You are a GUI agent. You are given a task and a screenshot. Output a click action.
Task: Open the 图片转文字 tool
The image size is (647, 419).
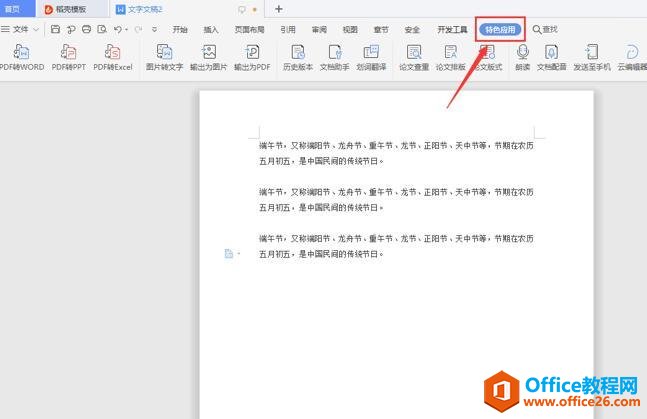(x=164, y=52)
